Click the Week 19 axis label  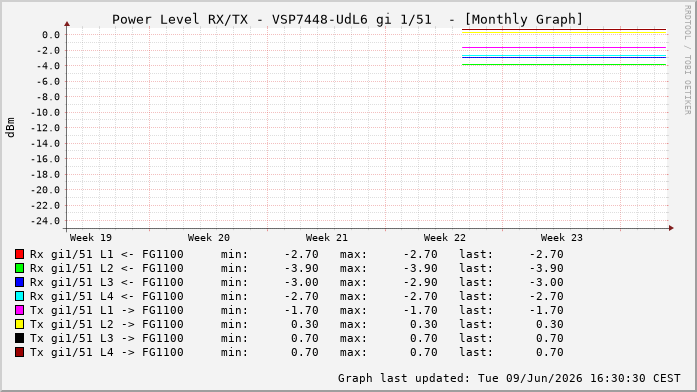point(91,238)
